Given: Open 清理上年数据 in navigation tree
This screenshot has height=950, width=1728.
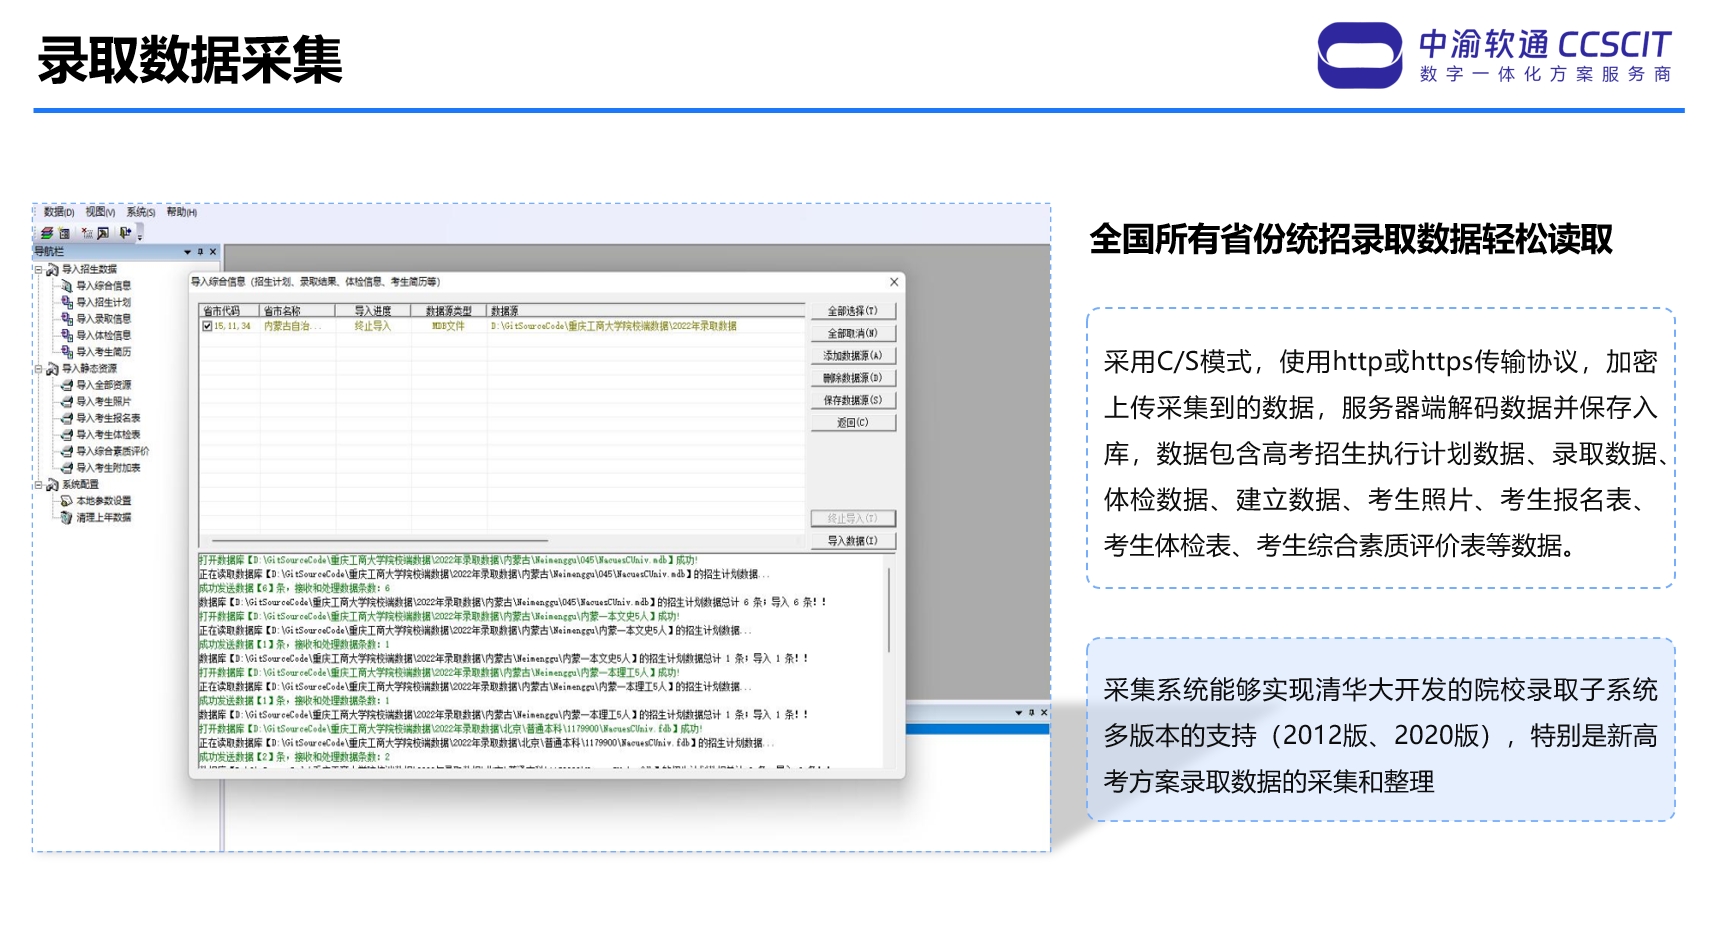Looking at the screenshot, I should 104,518.
